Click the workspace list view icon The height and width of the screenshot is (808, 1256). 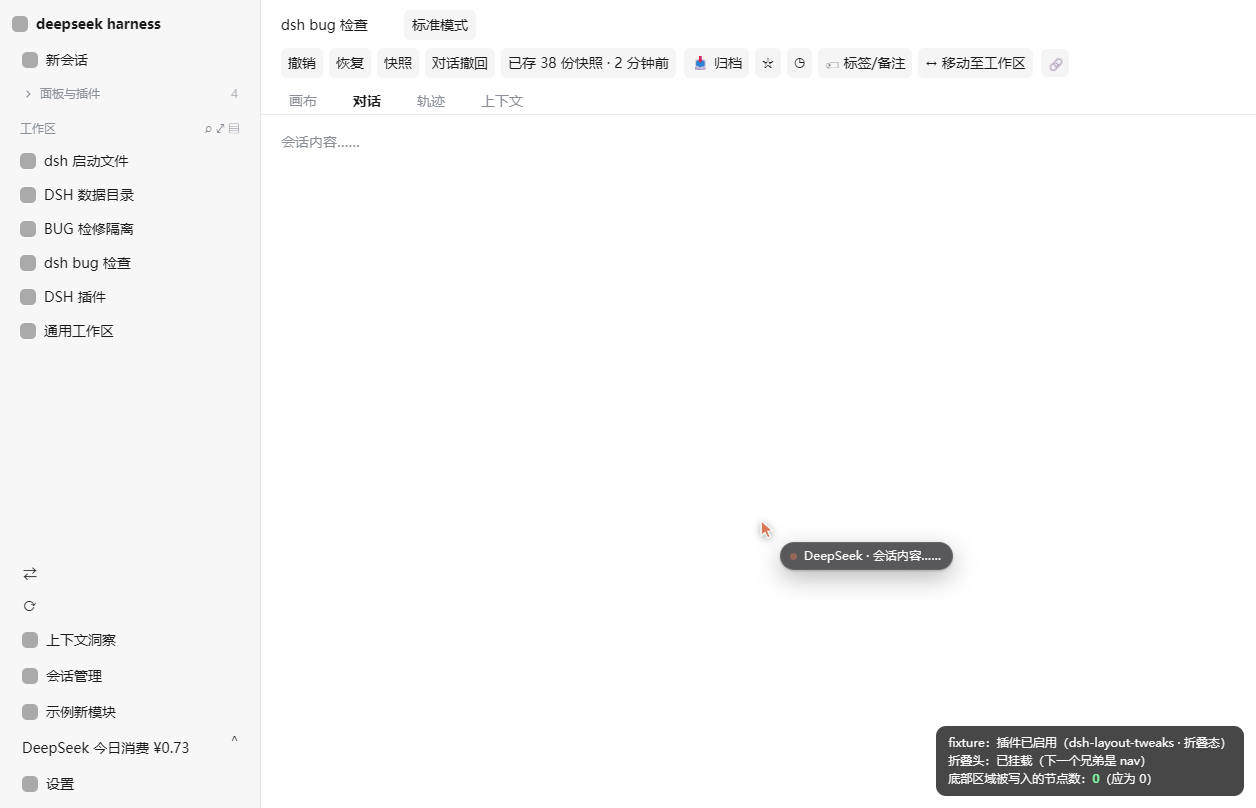pos(234,129)
